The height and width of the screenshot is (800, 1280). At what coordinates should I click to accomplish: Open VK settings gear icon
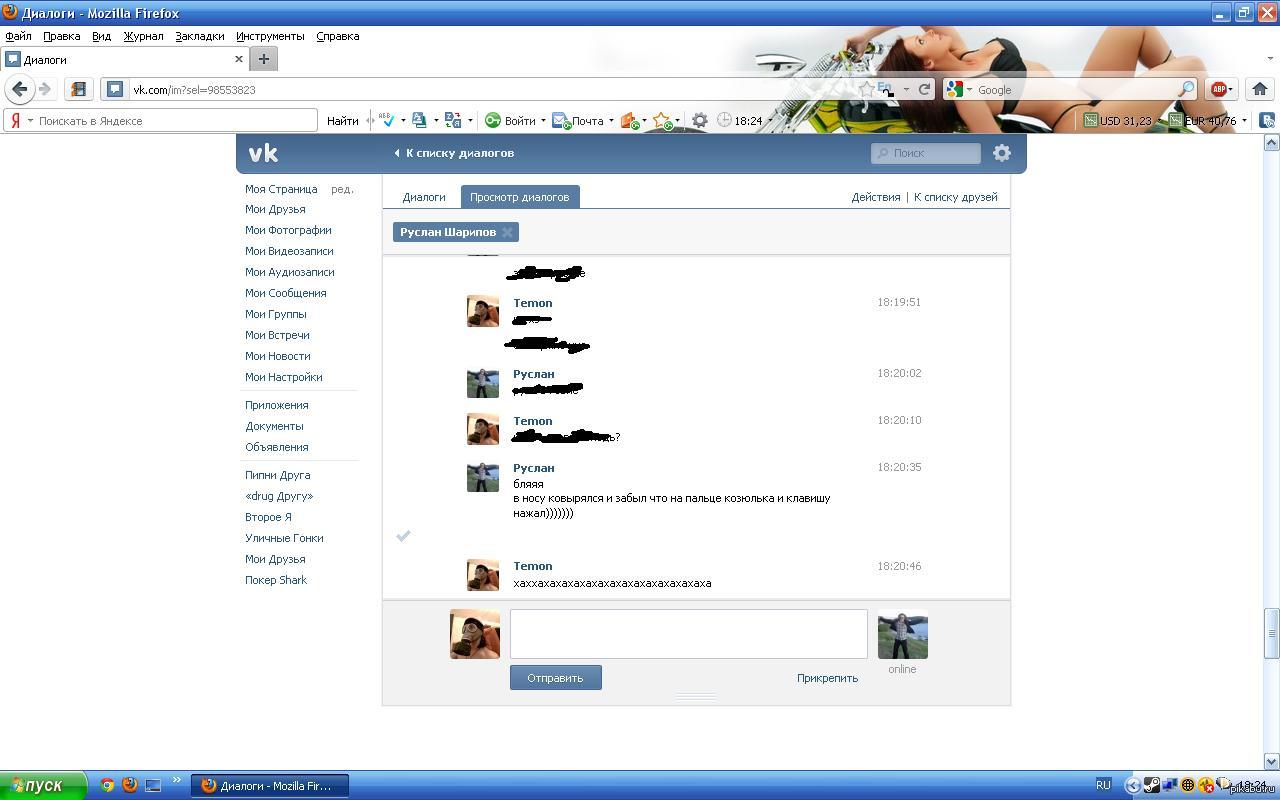click(x=1001, y=153)
